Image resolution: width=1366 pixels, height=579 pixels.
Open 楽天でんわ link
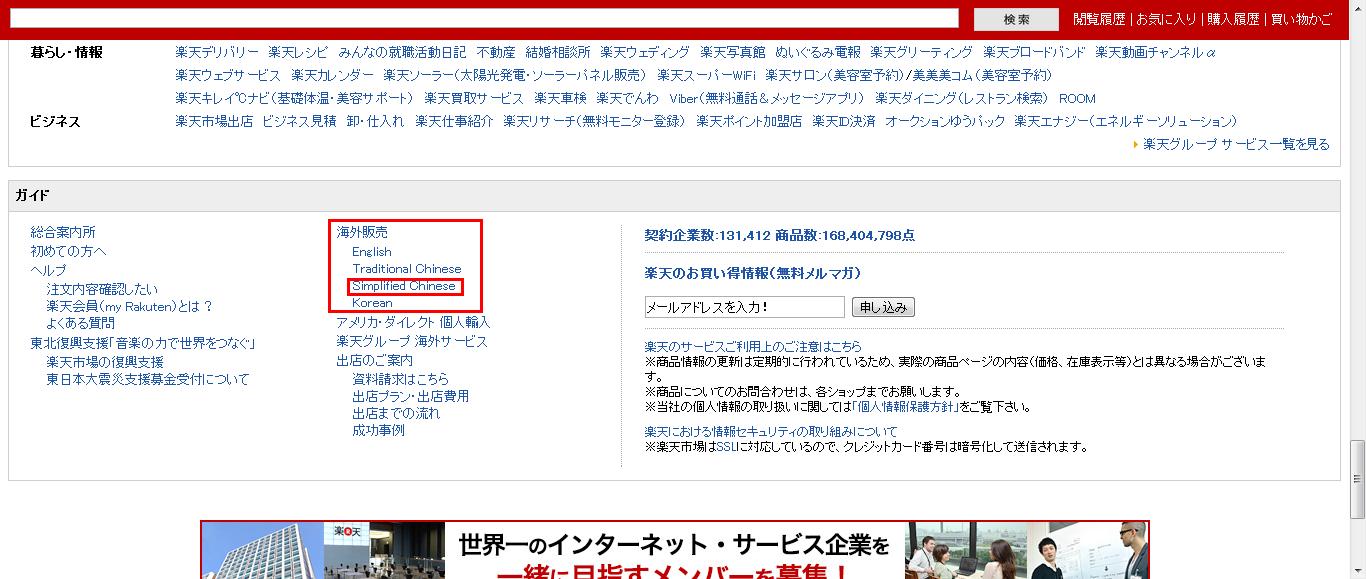627,98
